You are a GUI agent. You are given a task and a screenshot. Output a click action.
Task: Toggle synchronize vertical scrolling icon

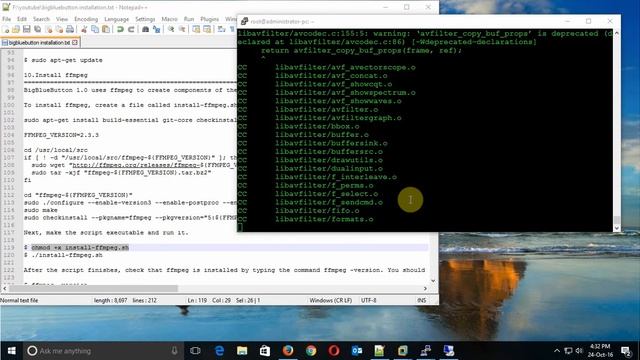[196, 29]
